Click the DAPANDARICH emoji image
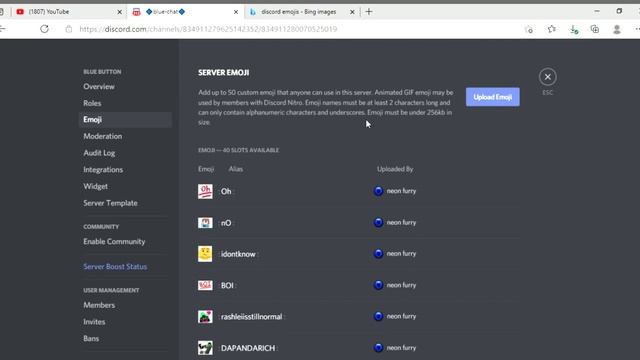 (x=205, y=348)
